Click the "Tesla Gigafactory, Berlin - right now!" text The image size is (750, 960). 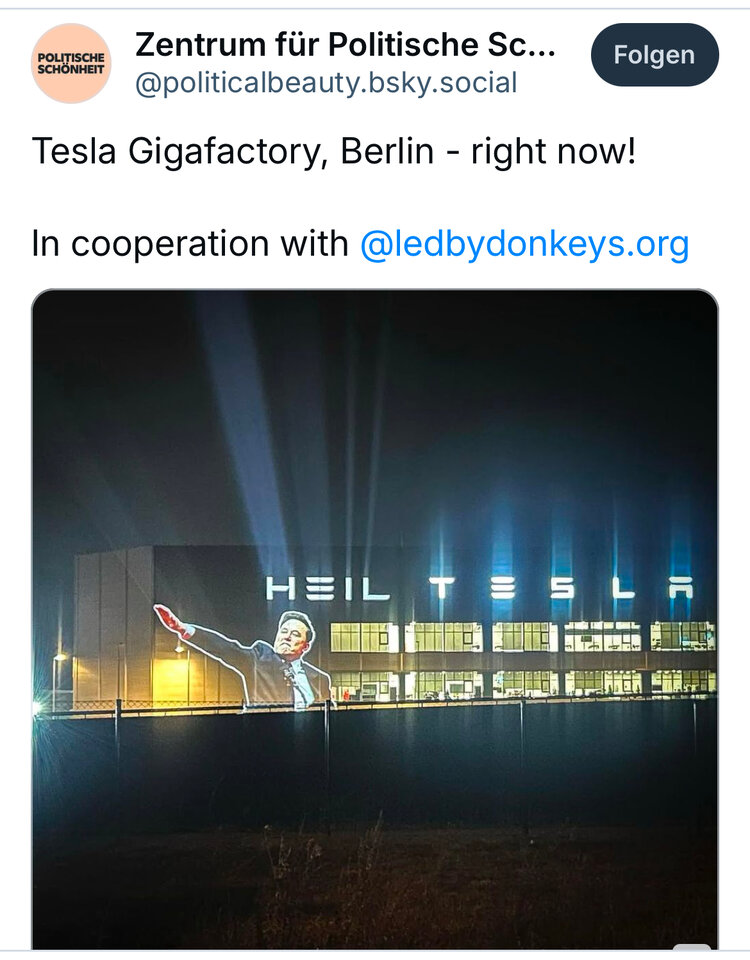(334, 153)
